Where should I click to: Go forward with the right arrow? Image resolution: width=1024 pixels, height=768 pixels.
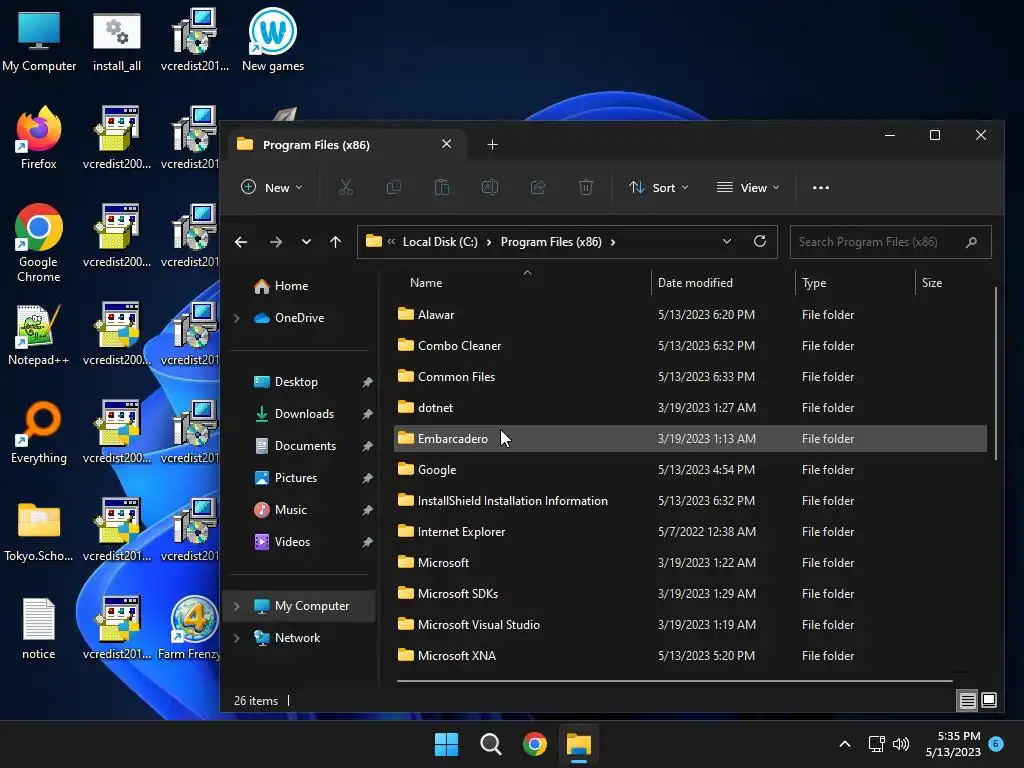[x=276, y=242]
